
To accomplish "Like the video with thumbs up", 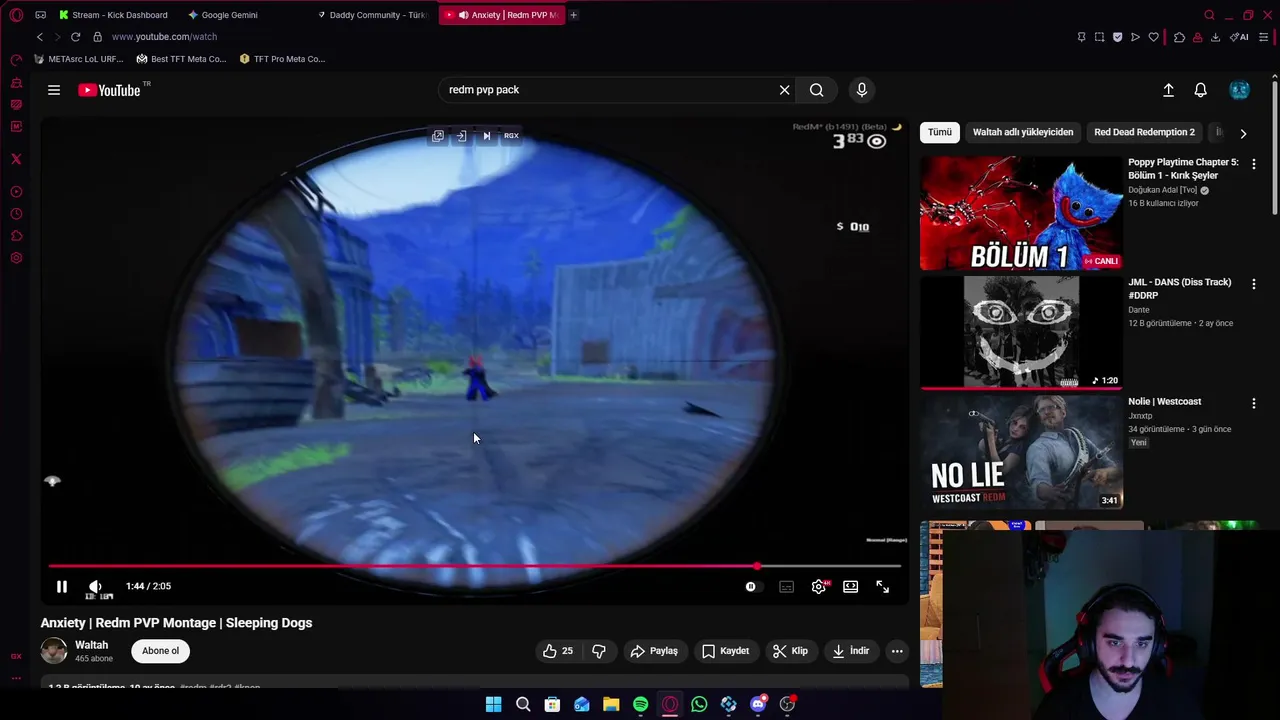I will 558,651.
